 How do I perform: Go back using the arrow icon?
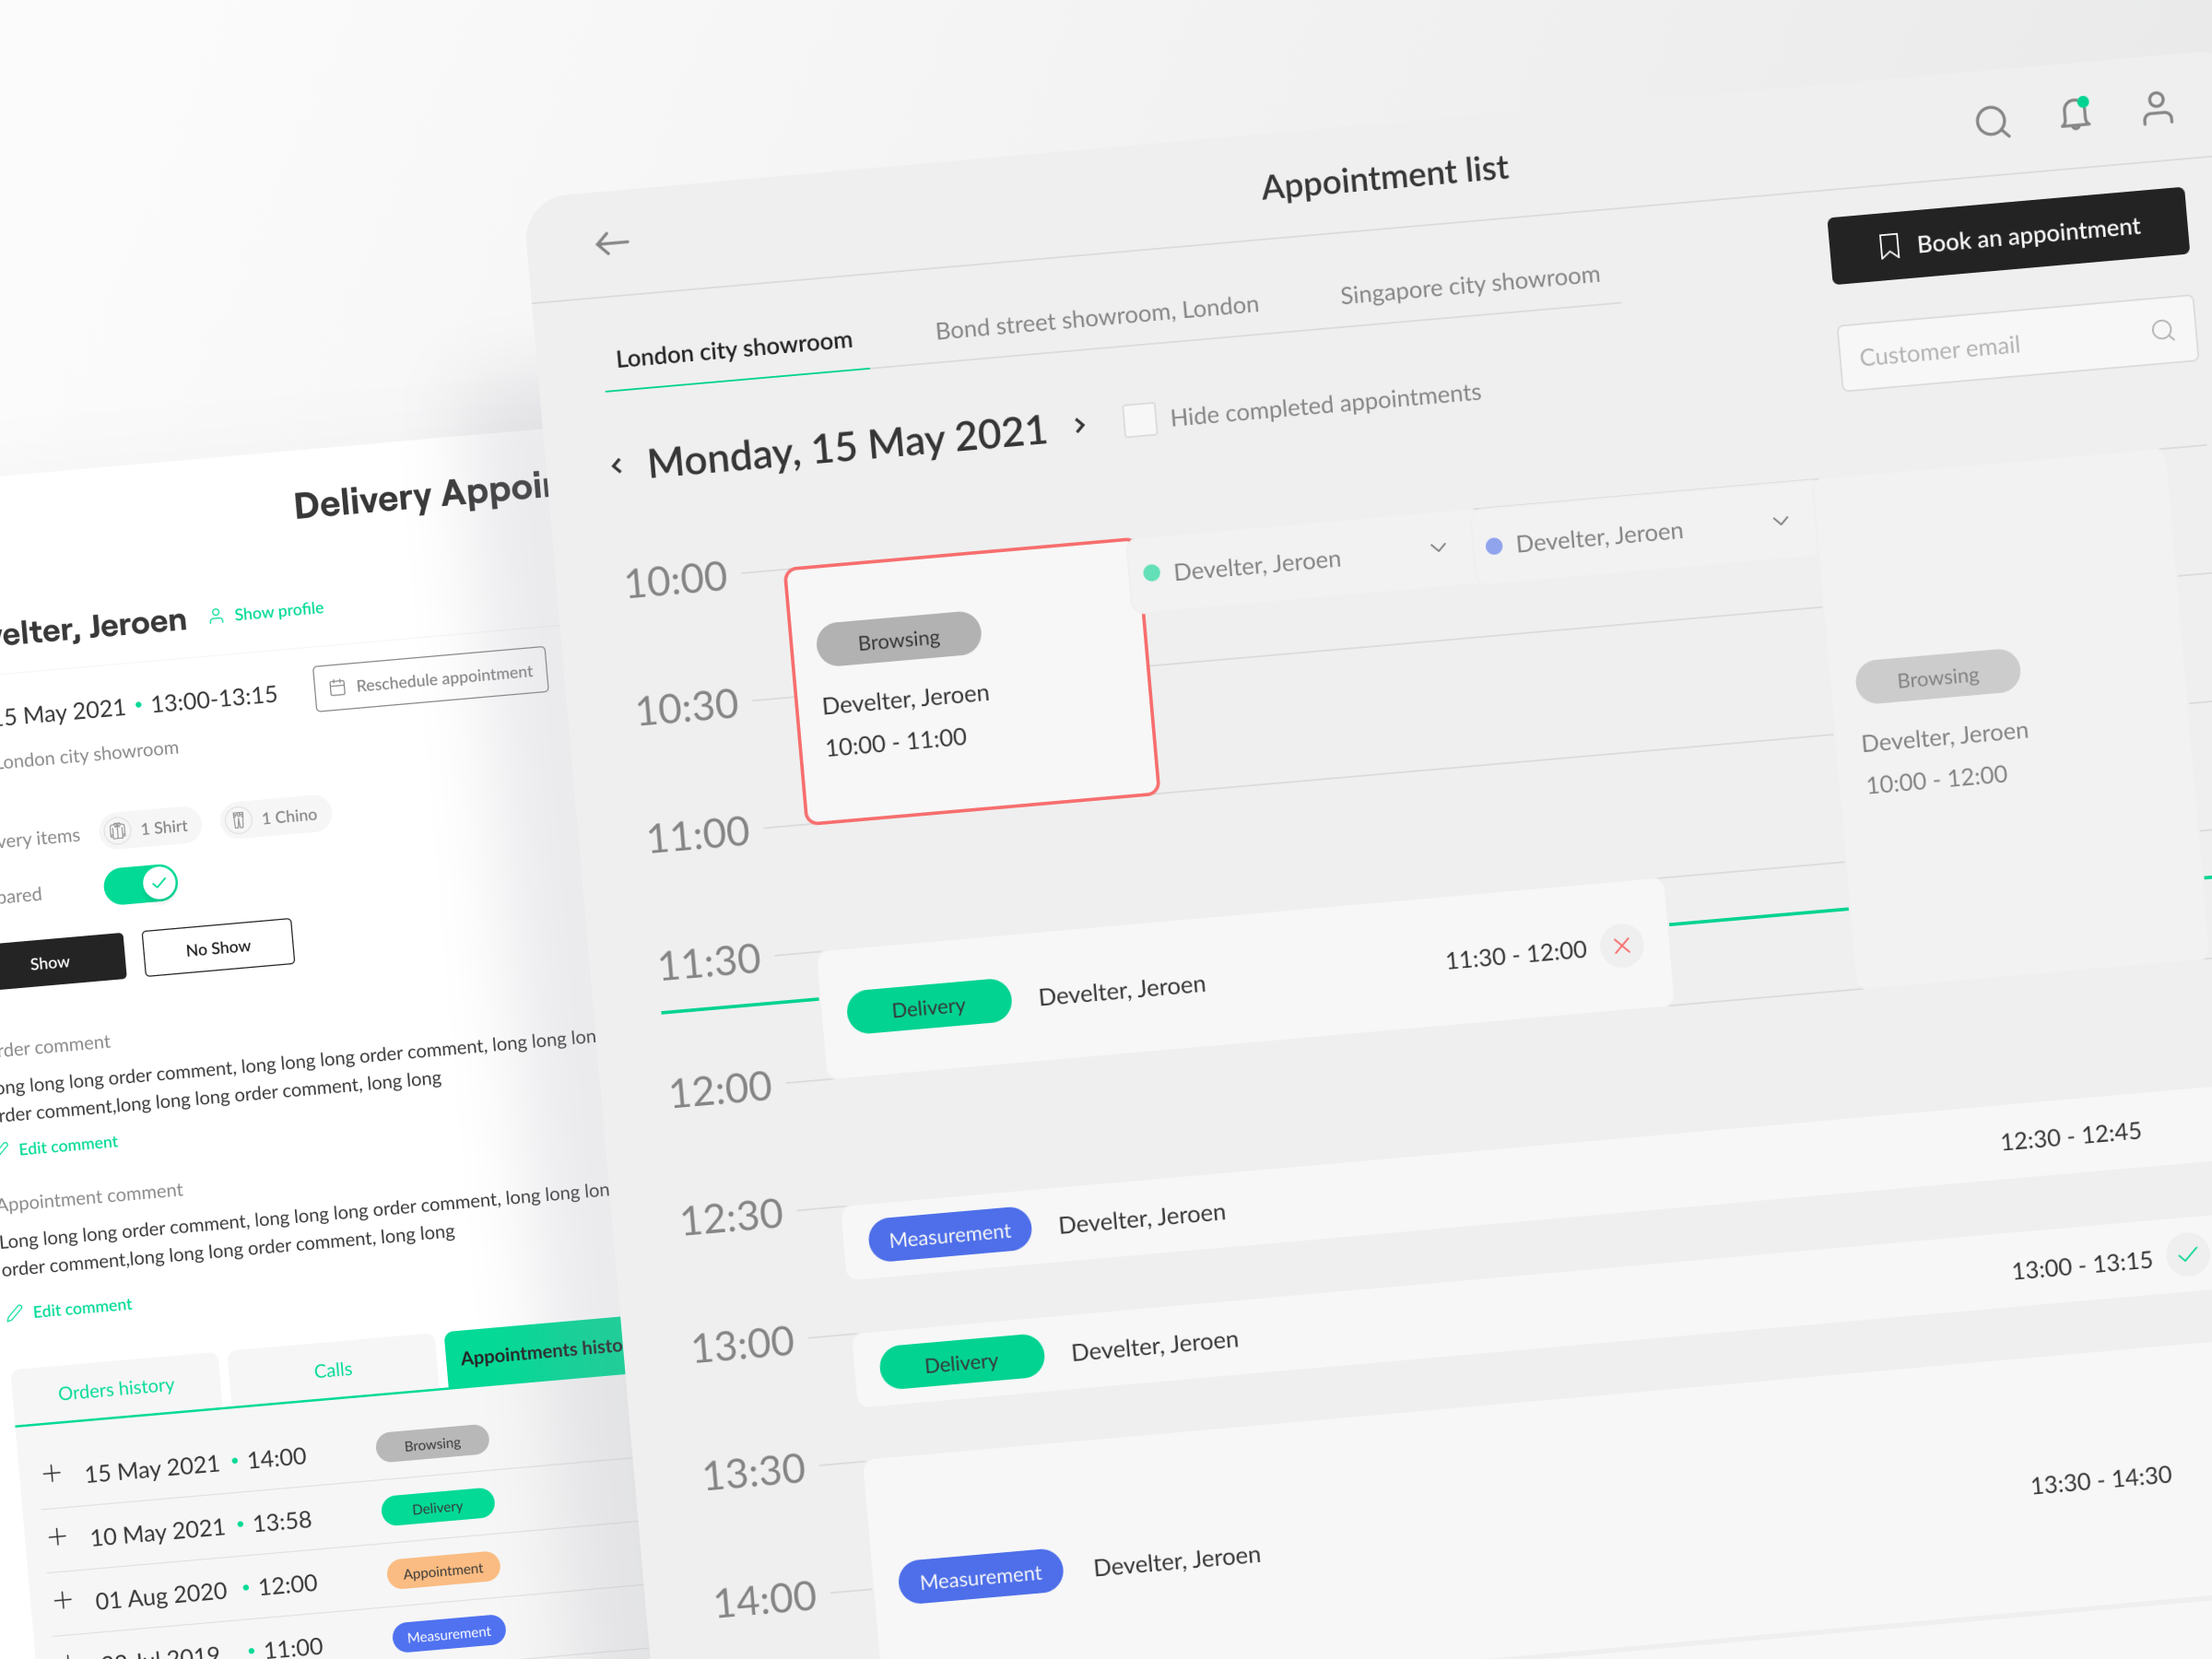tap(613, 243)
